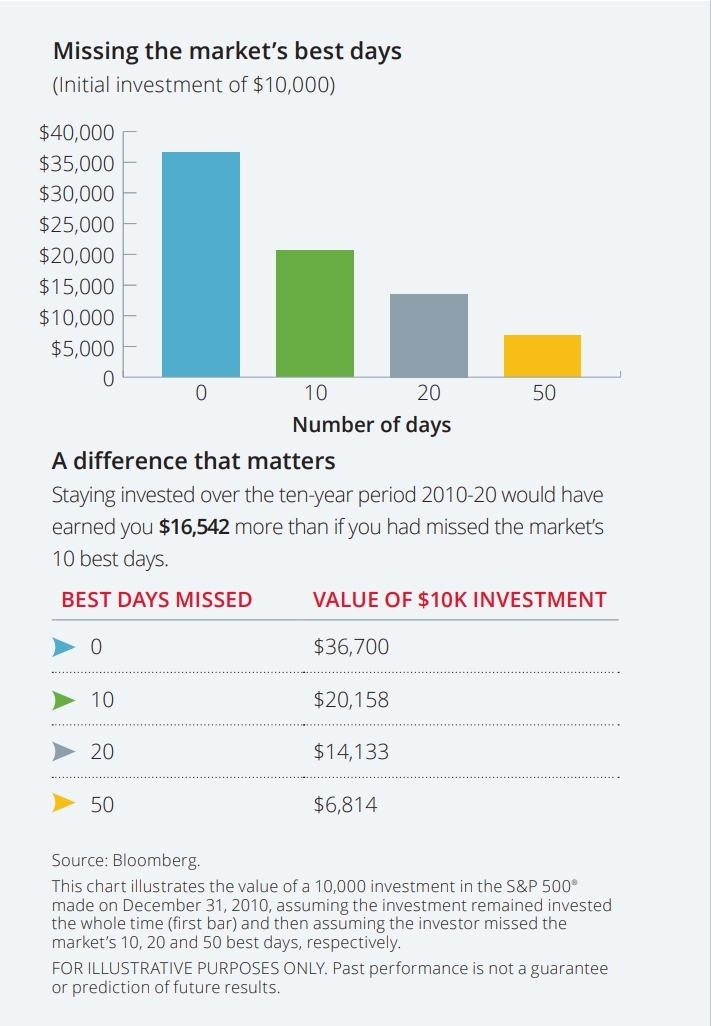This screenshot has width=711, height=1026.
Task: Click the yellow arrow icon beside 50
Action: [64, 803]
